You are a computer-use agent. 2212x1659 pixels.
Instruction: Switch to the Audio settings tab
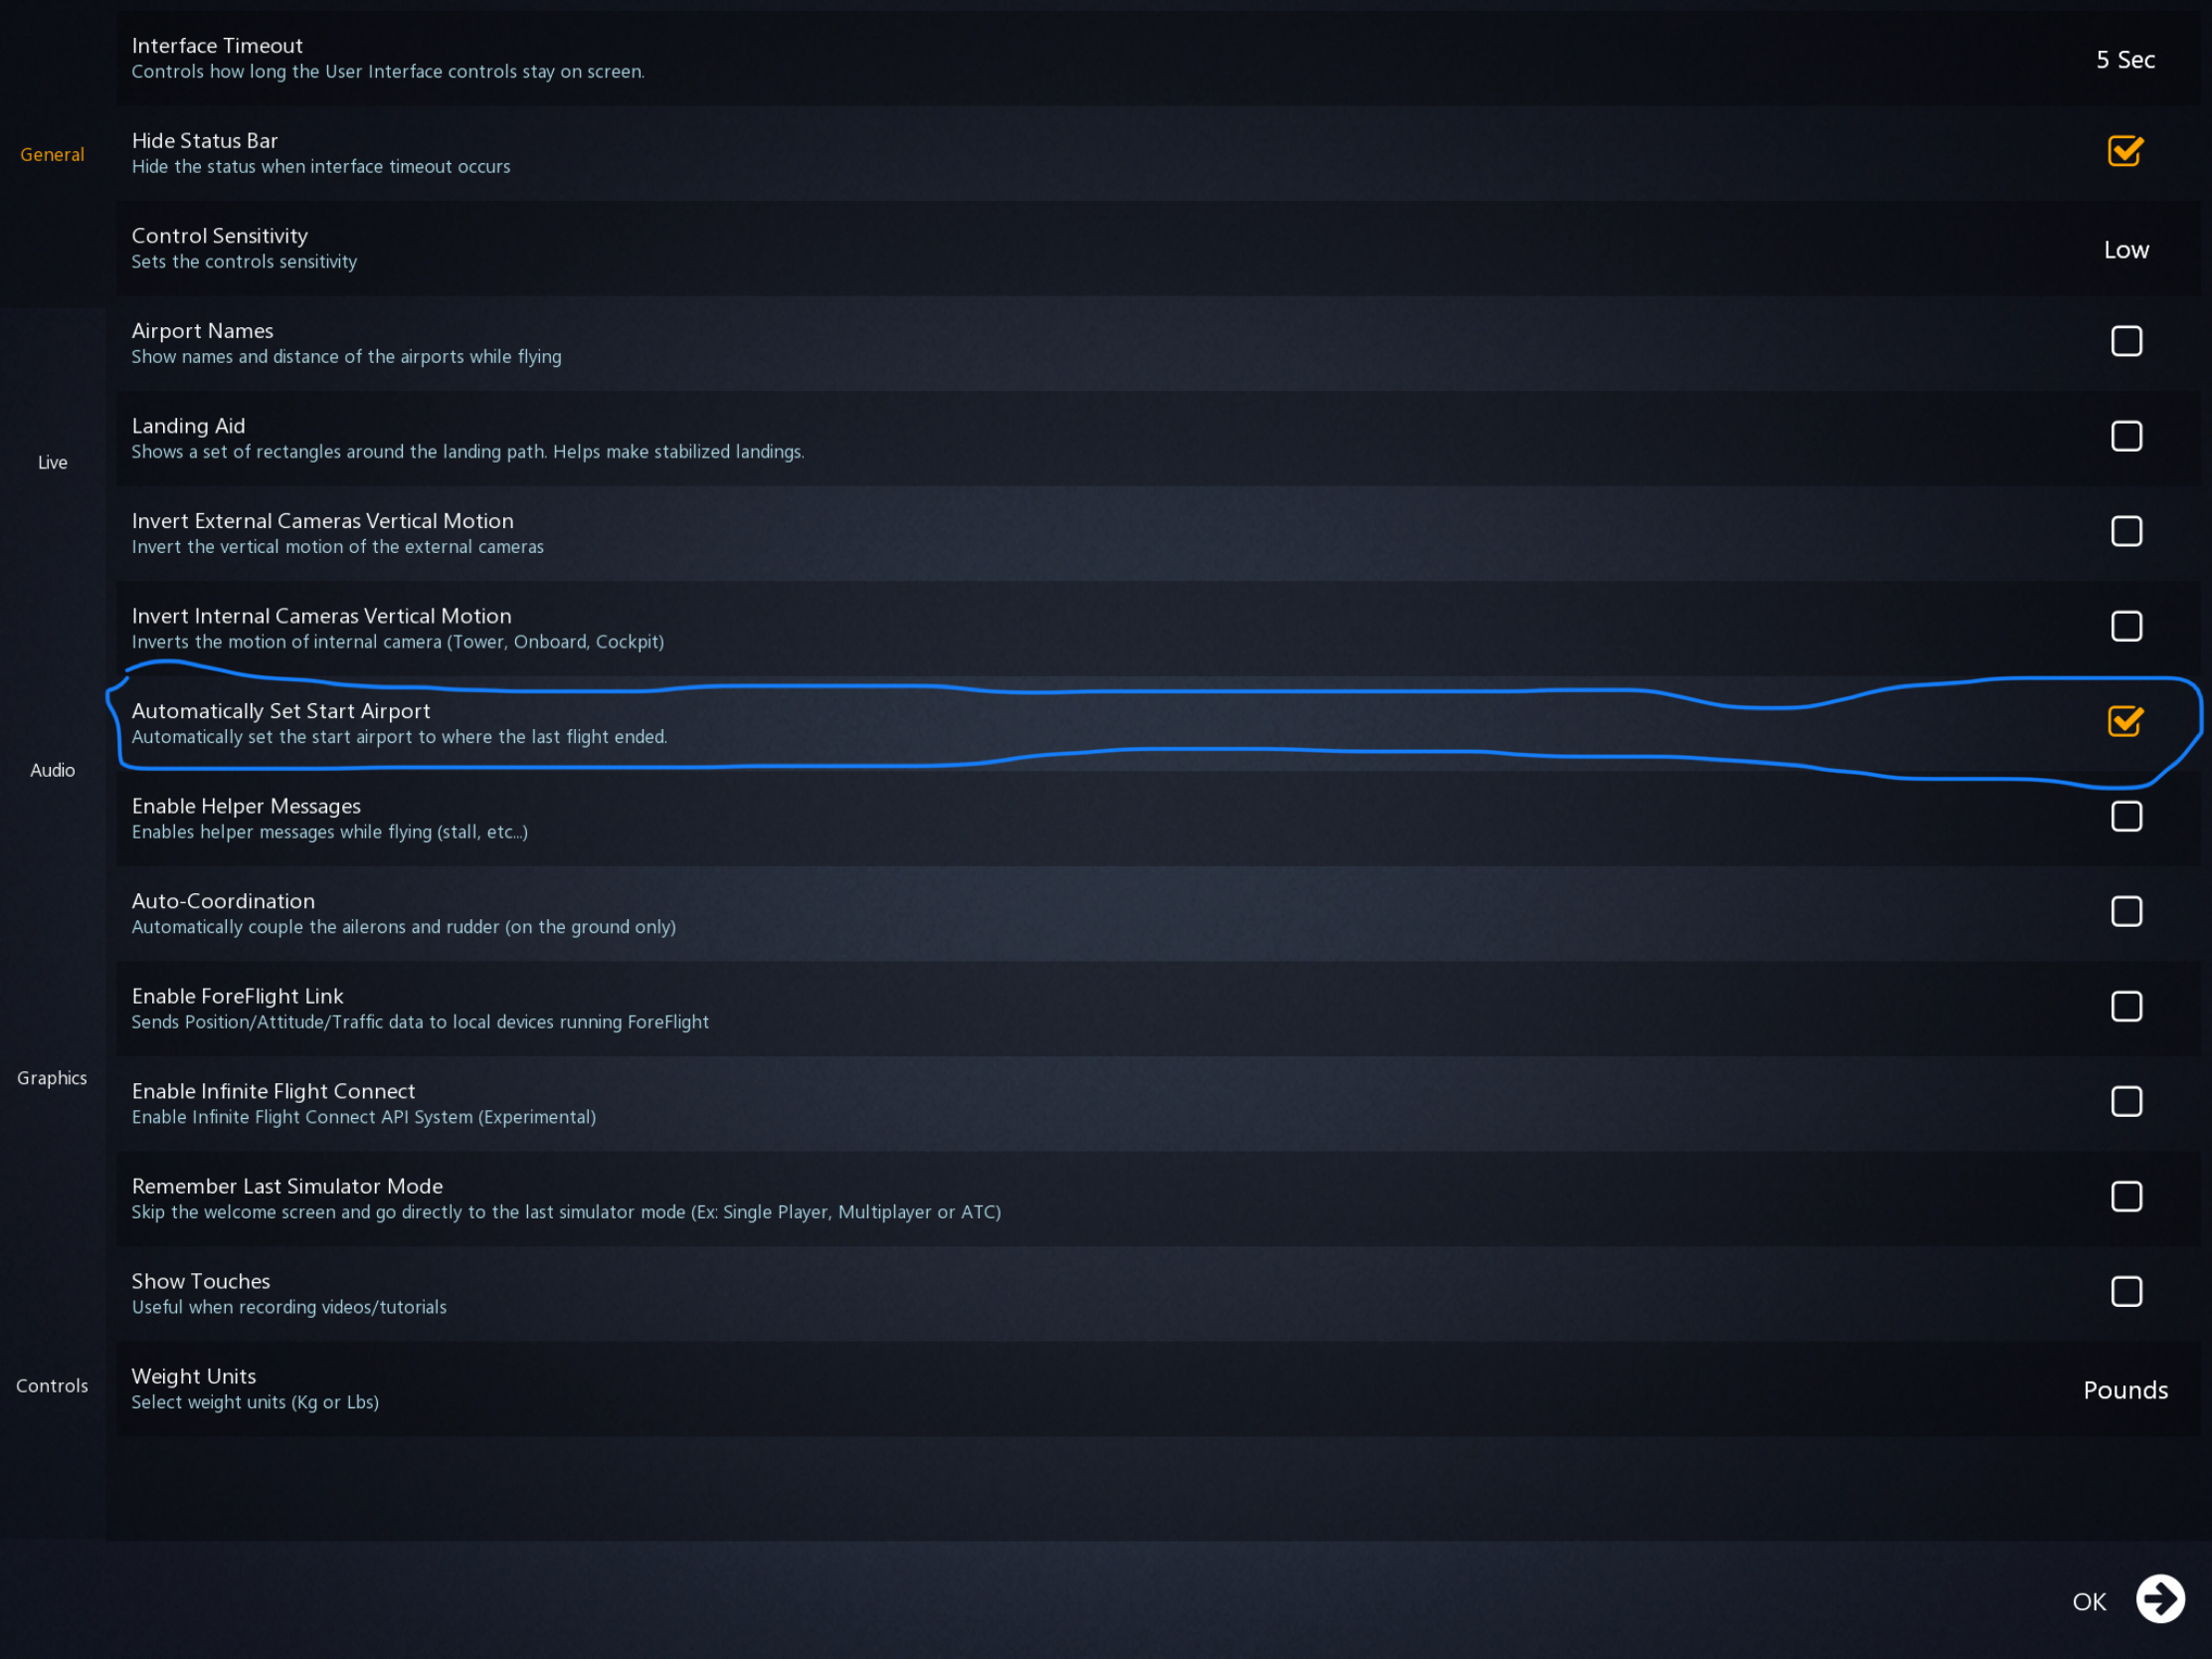(52, 770)
